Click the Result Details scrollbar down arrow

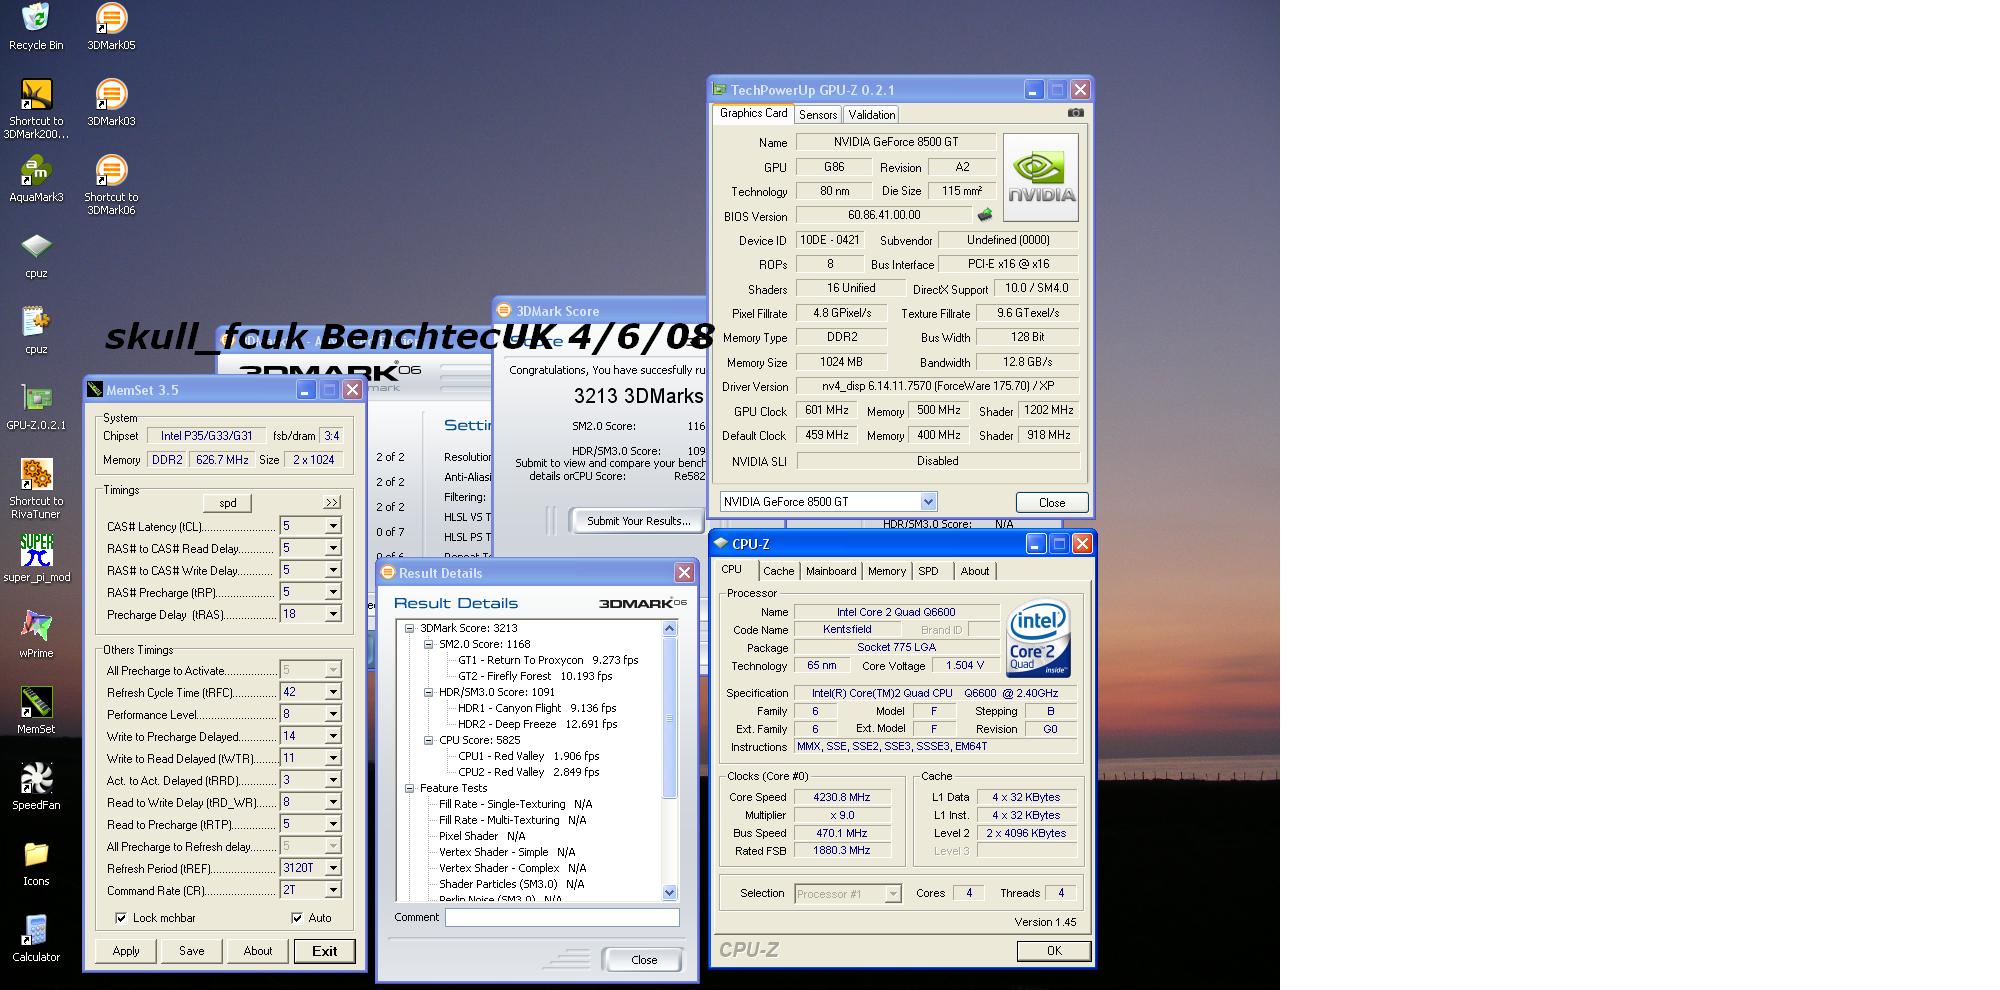point(670,893)
